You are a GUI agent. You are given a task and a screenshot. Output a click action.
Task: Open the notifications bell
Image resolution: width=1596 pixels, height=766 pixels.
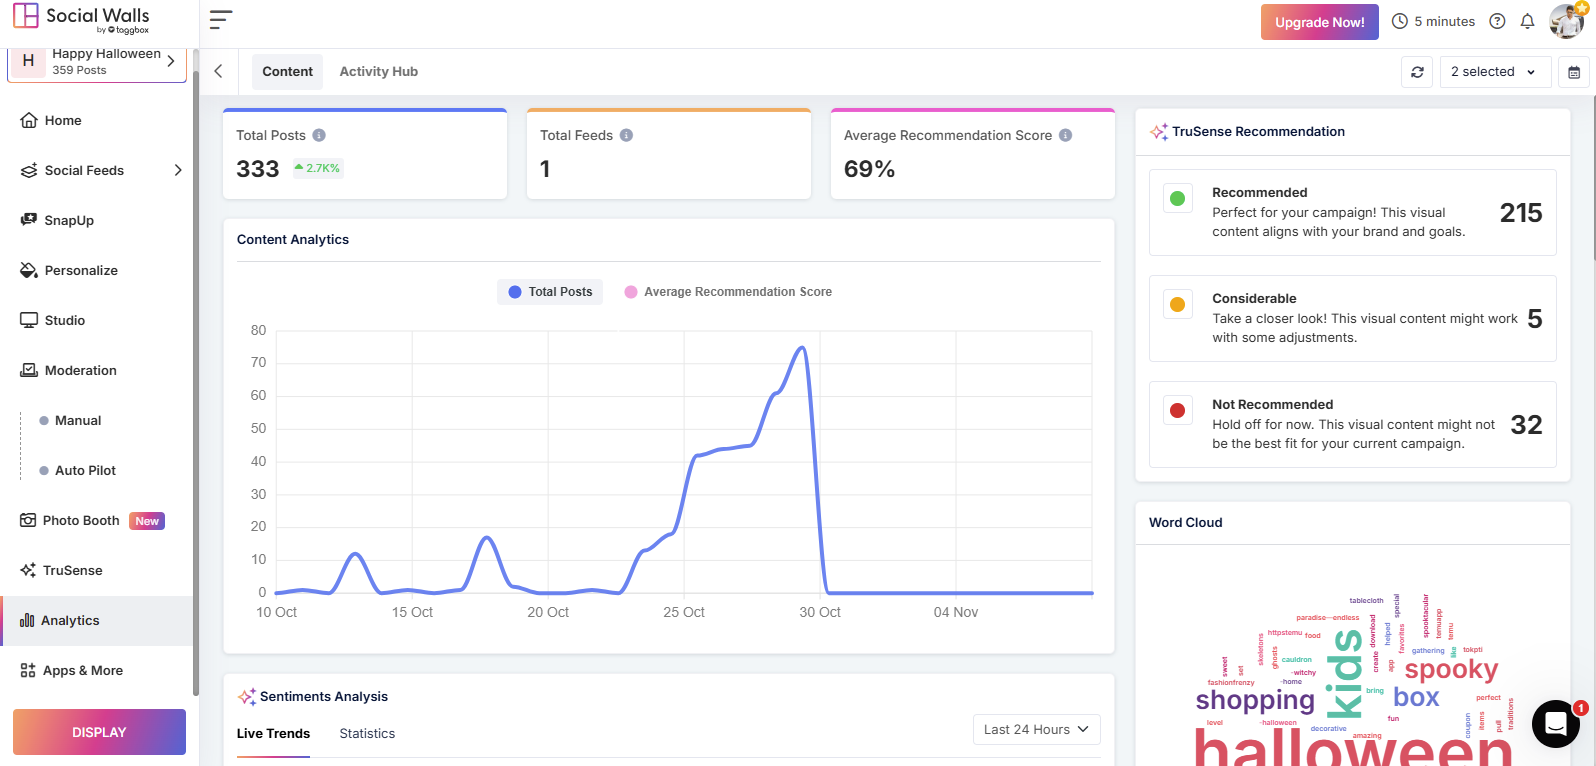tap(1527, 21)
